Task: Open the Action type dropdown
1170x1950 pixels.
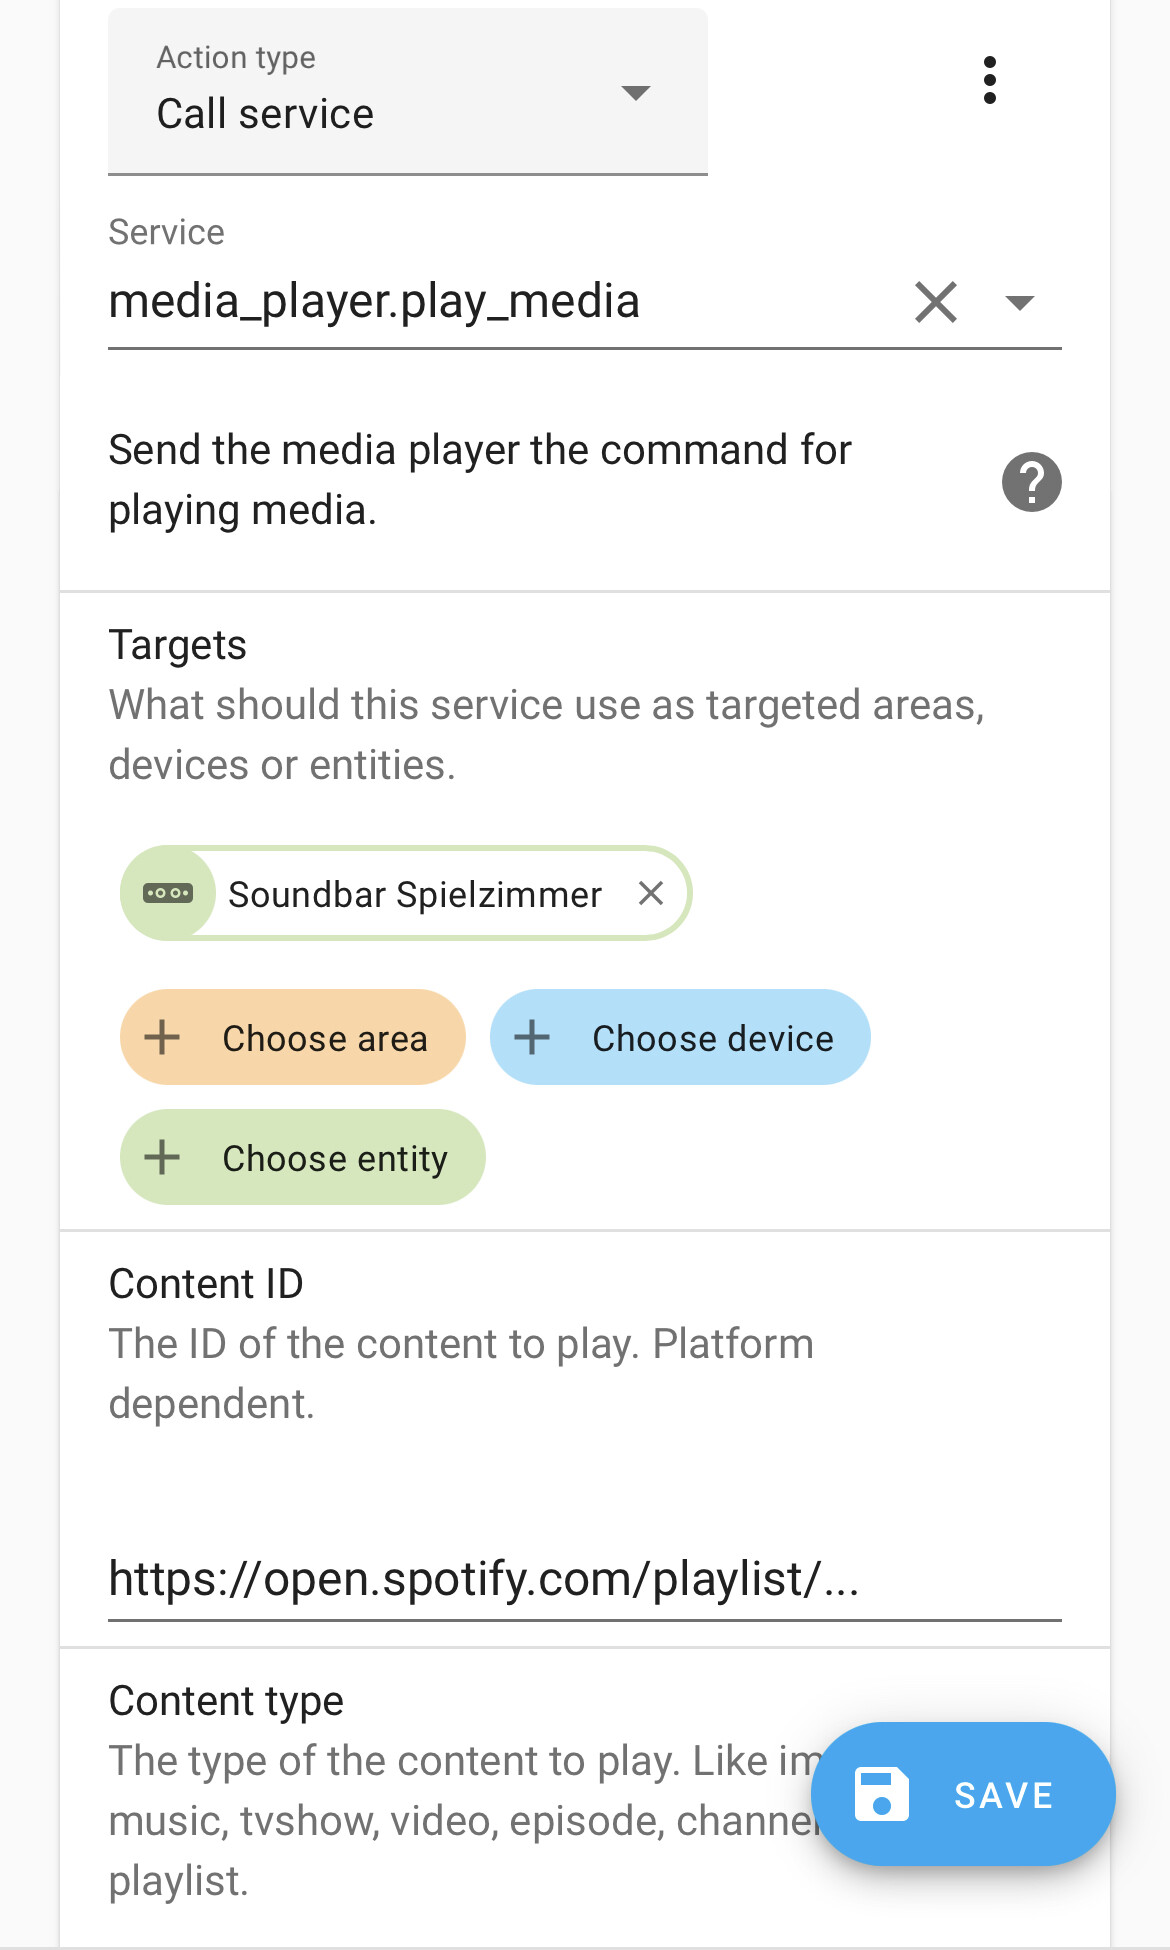Action: 637,93
